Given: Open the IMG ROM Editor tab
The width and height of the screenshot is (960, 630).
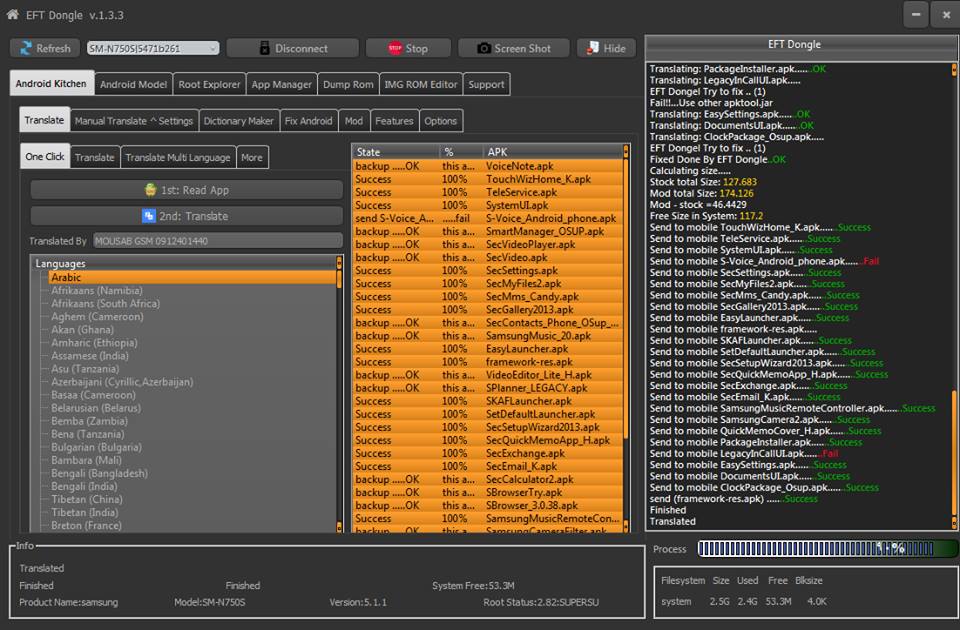Looking at the screenshot, I should pos(421,84).
